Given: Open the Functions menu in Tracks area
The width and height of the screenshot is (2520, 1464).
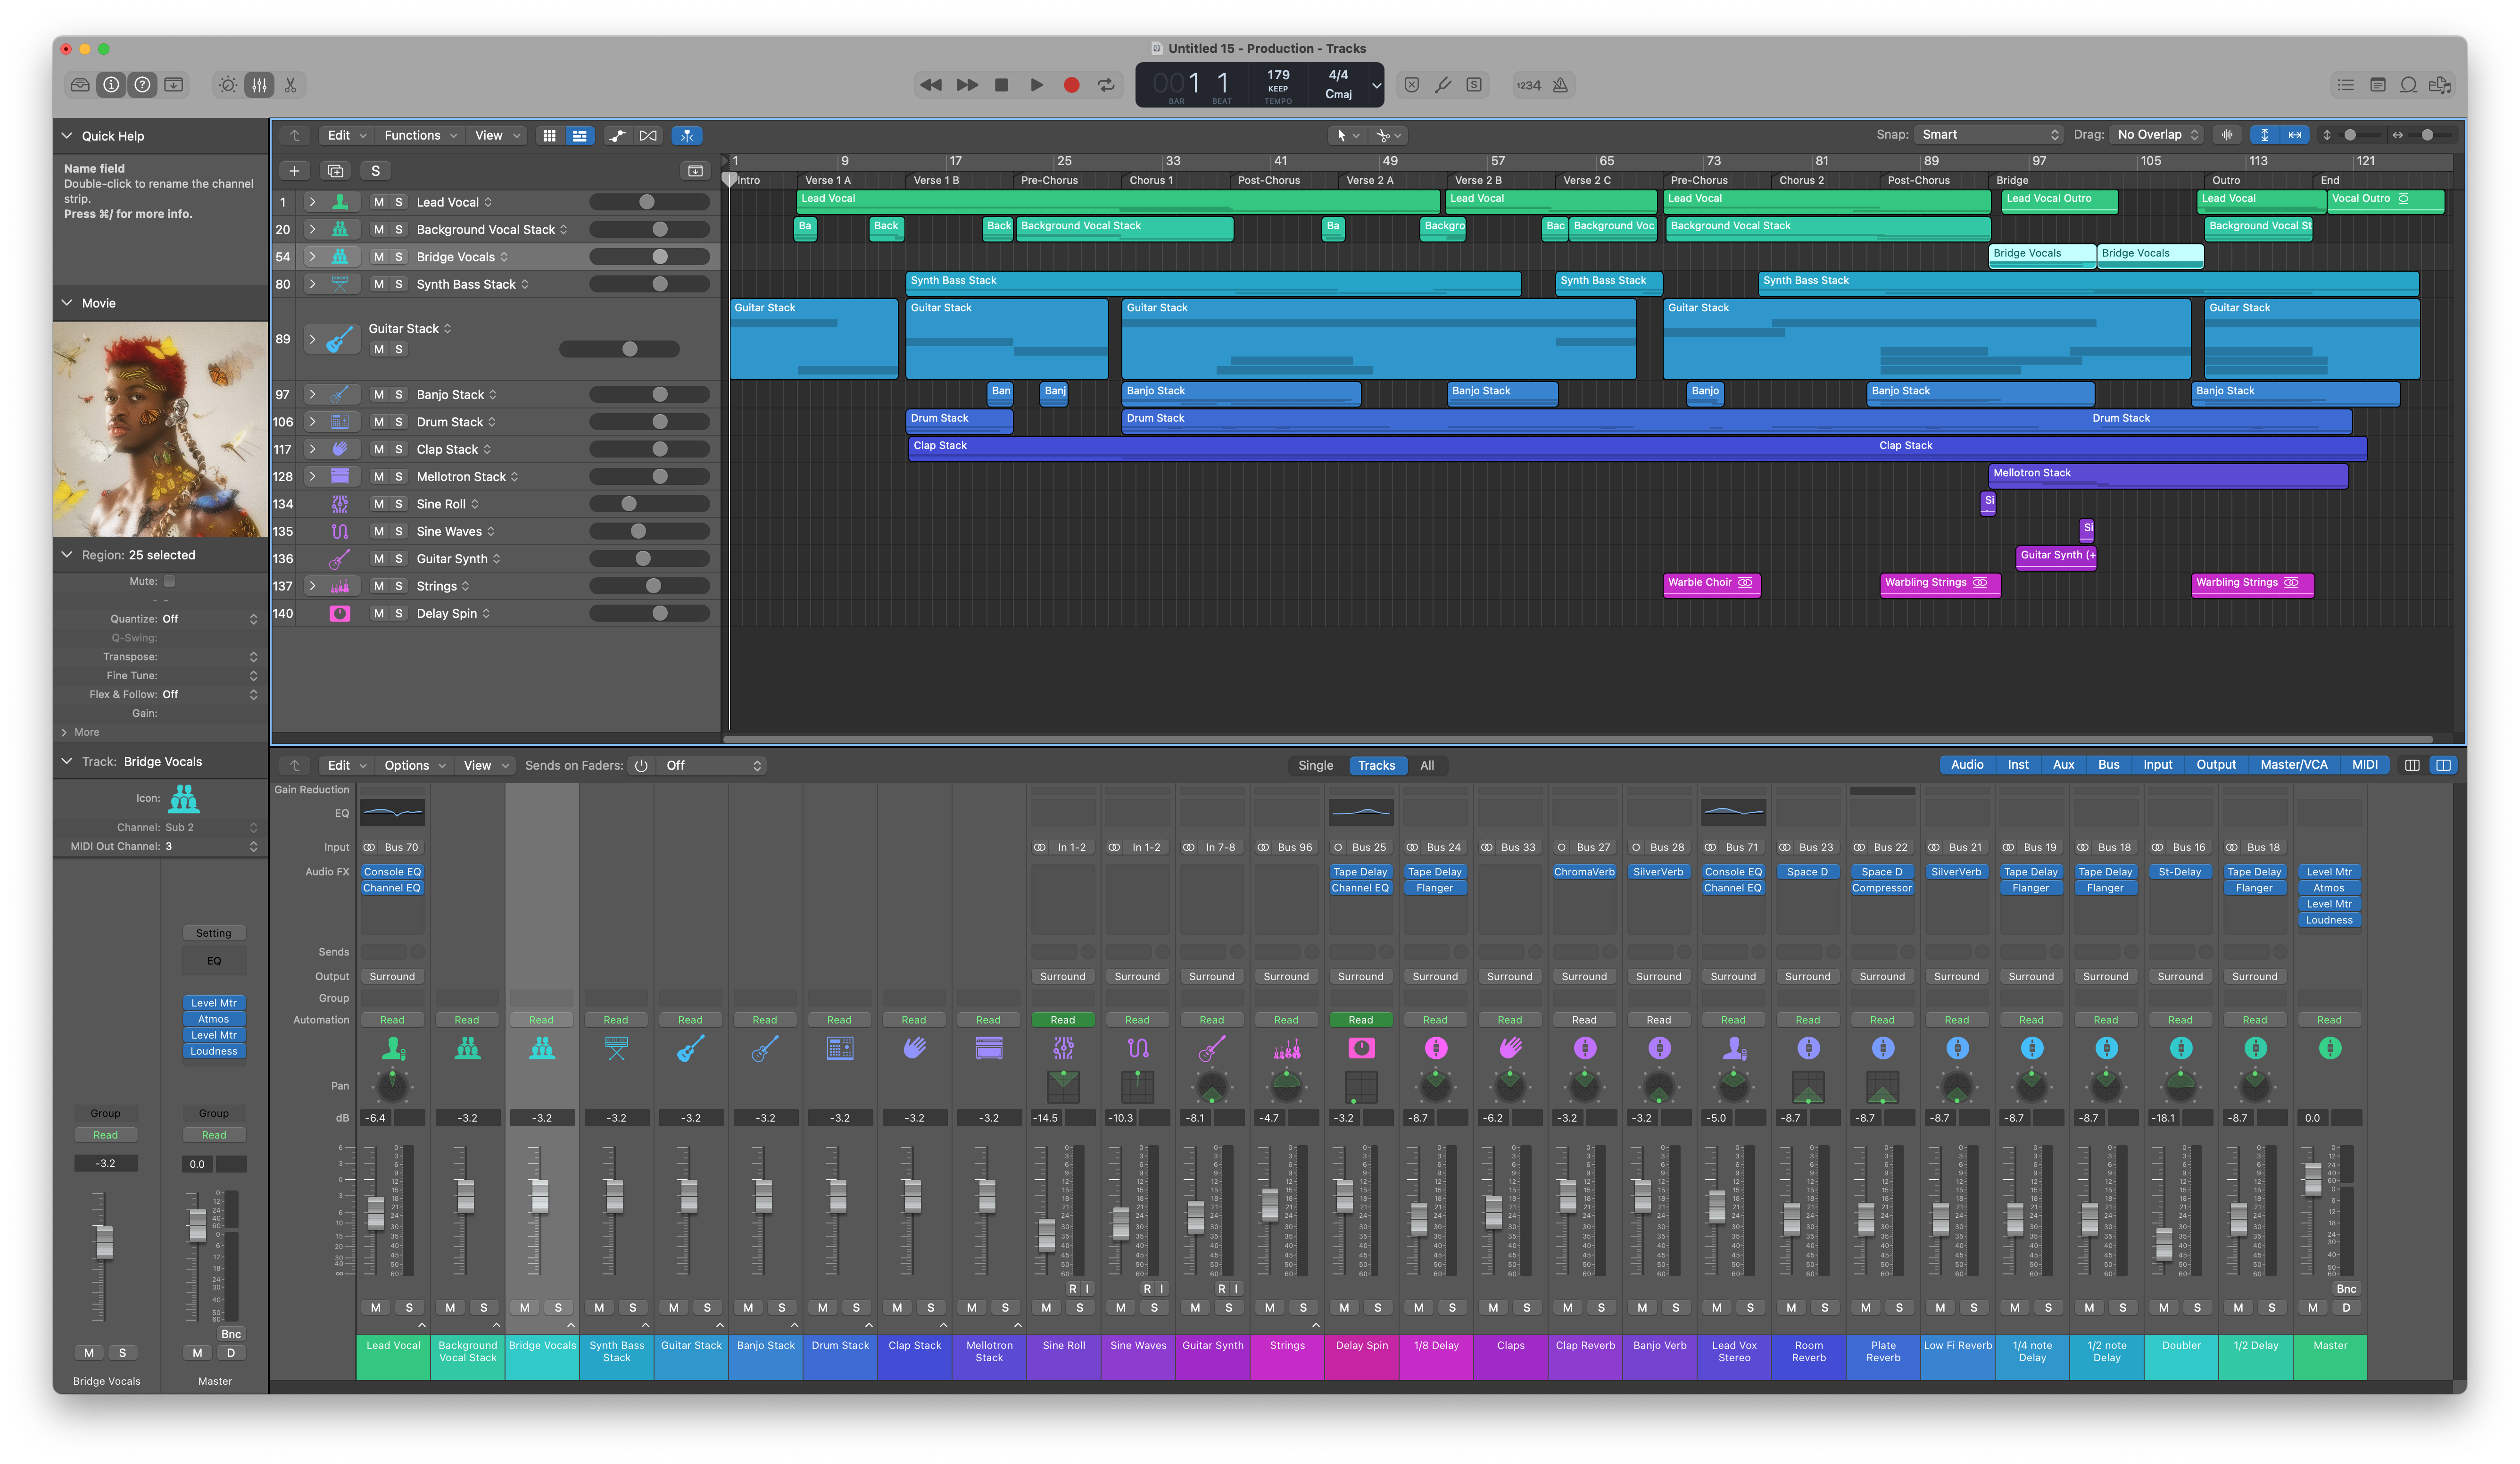Looking at the screenshot, I should (x=420, y=135).
